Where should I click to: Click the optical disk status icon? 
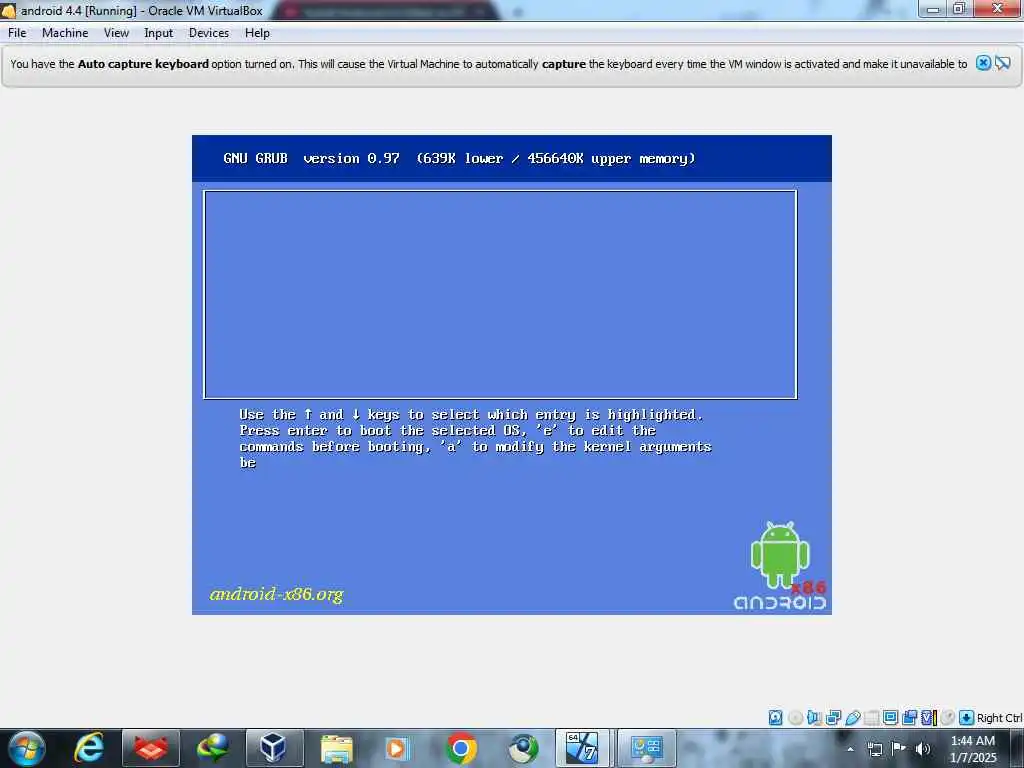795,718
